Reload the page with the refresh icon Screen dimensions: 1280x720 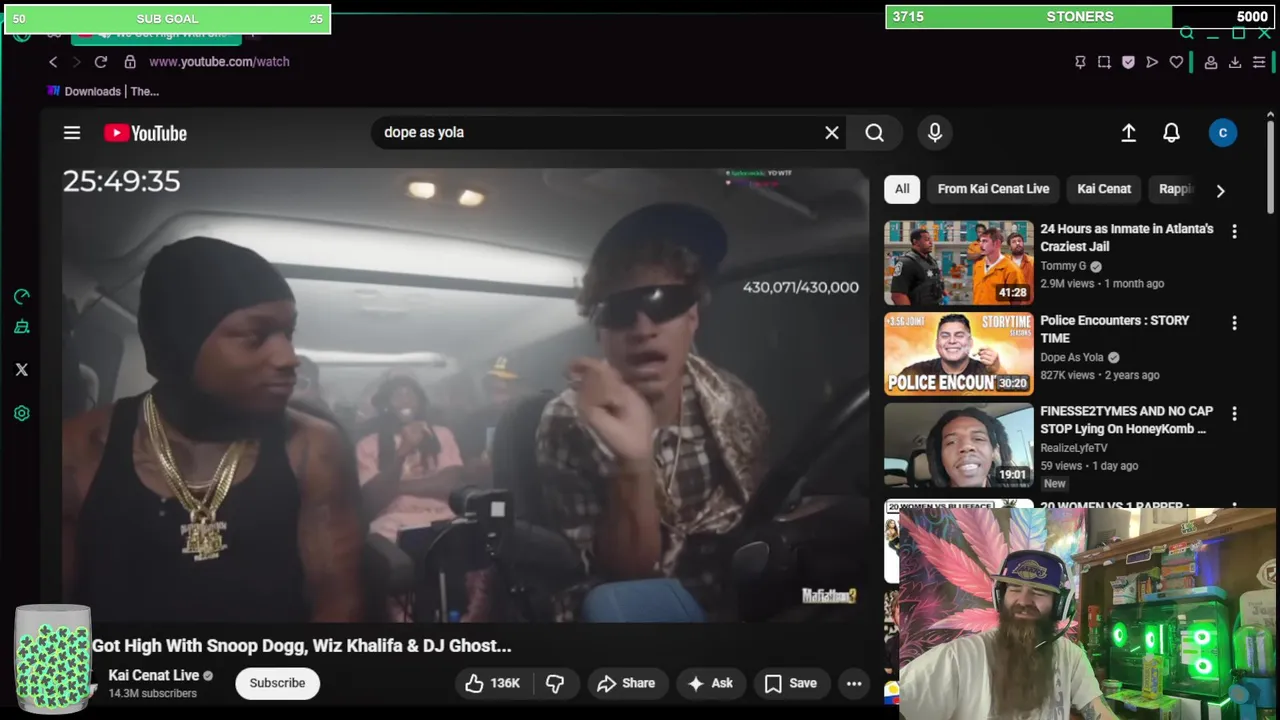point(100,62)
